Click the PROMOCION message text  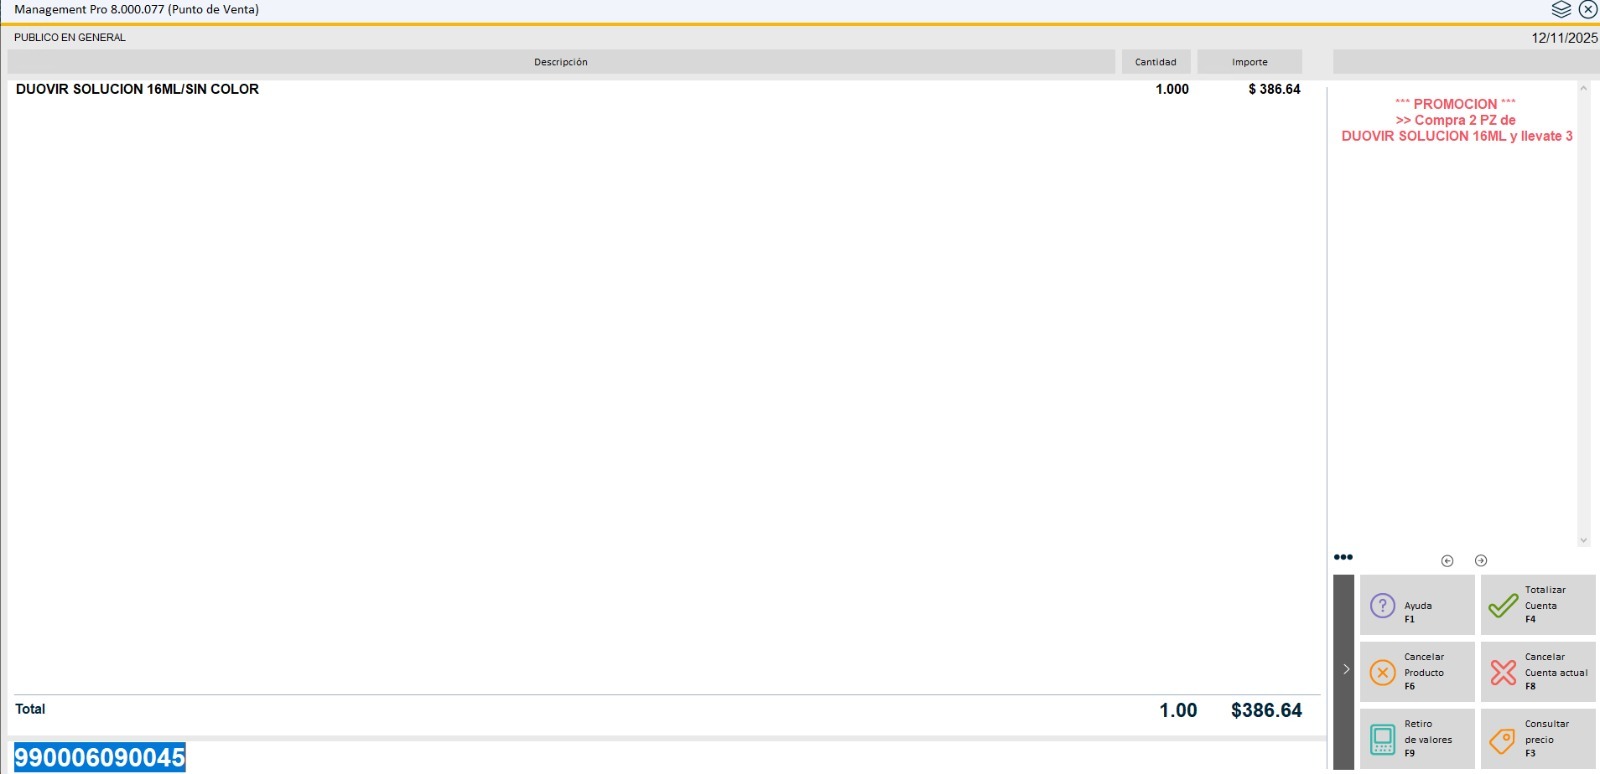(1456, 120)
